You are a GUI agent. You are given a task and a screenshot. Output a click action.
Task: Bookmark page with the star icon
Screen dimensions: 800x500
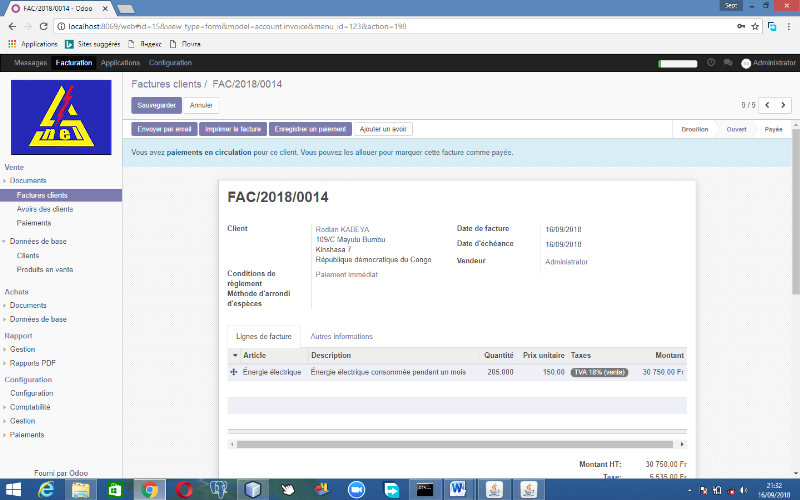[755, 27]
